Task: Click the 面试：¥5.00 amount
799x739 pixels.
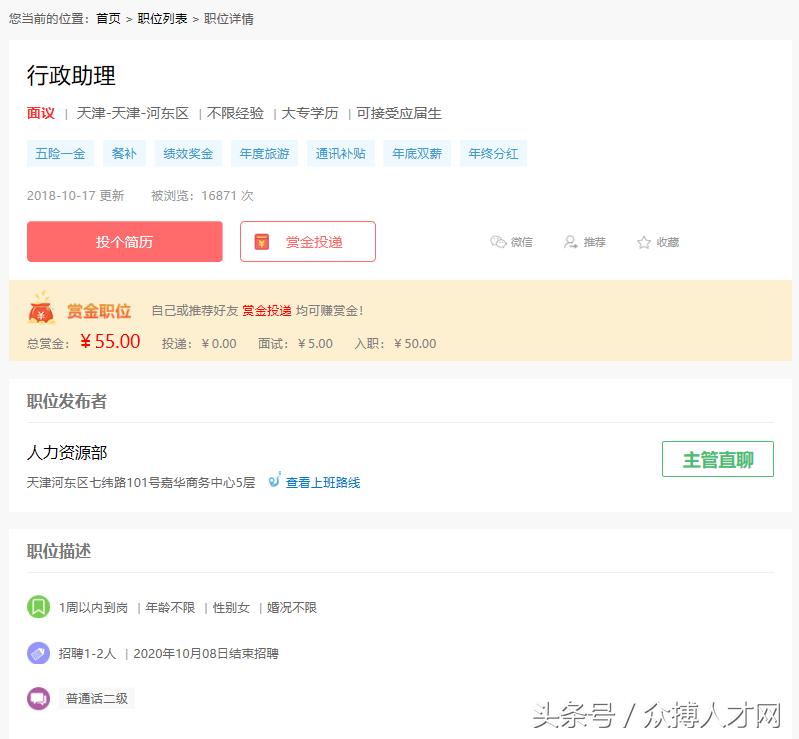Action: (295, 344)
